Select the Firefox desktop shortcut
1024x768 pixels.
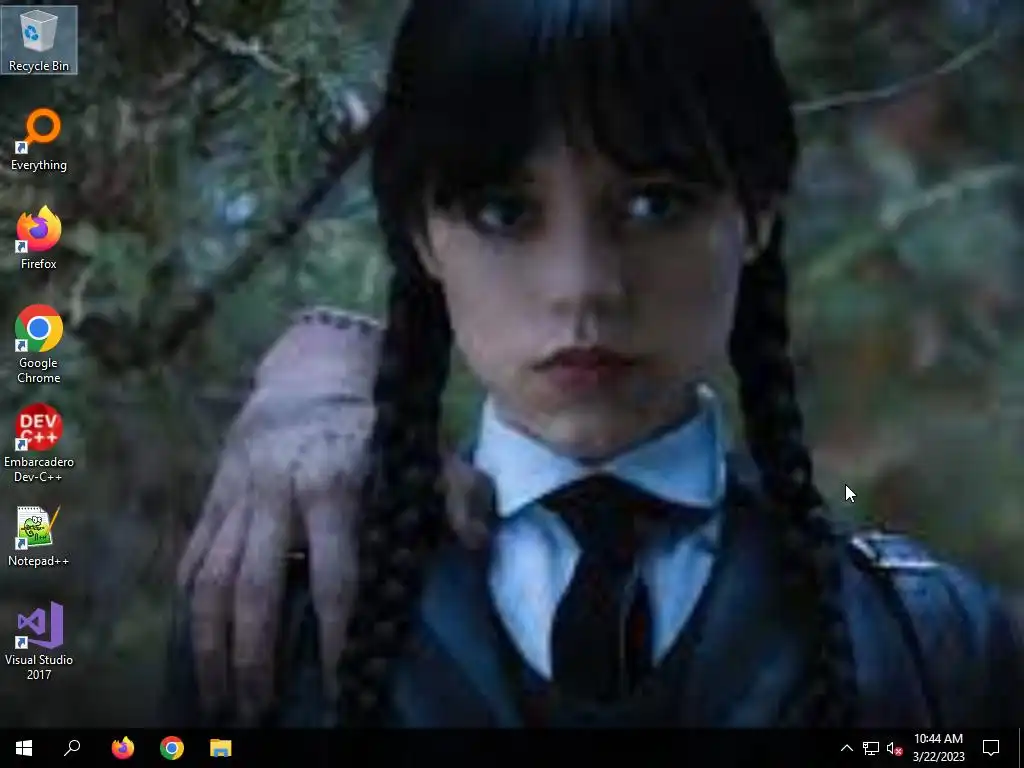[x=39, y=238]
